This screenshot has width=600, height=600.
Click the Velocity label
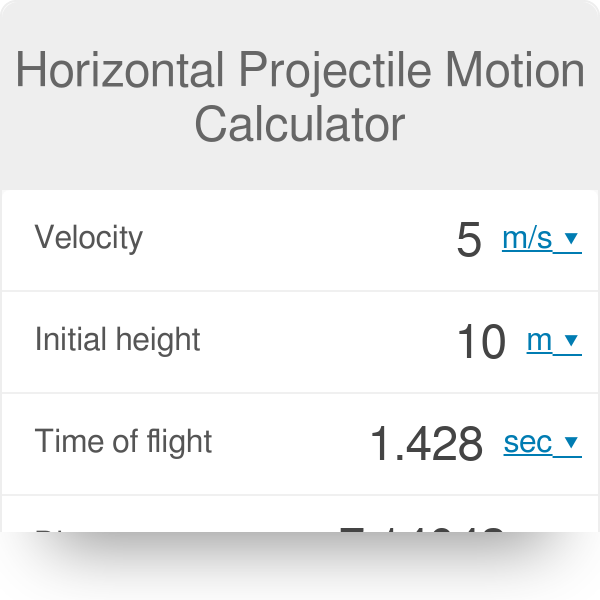[89, 238]
